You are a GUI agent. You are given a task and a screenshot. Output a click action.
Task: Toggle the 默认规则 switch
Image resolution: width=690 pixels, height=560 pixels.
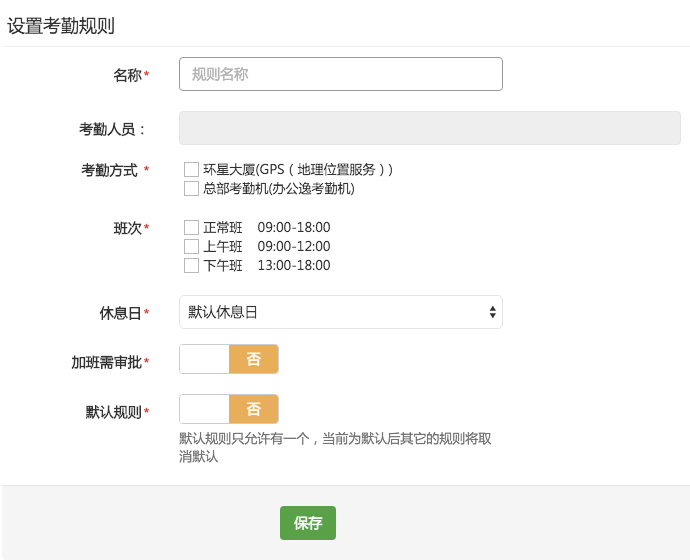pyautogui.click(x=229, y=409)
